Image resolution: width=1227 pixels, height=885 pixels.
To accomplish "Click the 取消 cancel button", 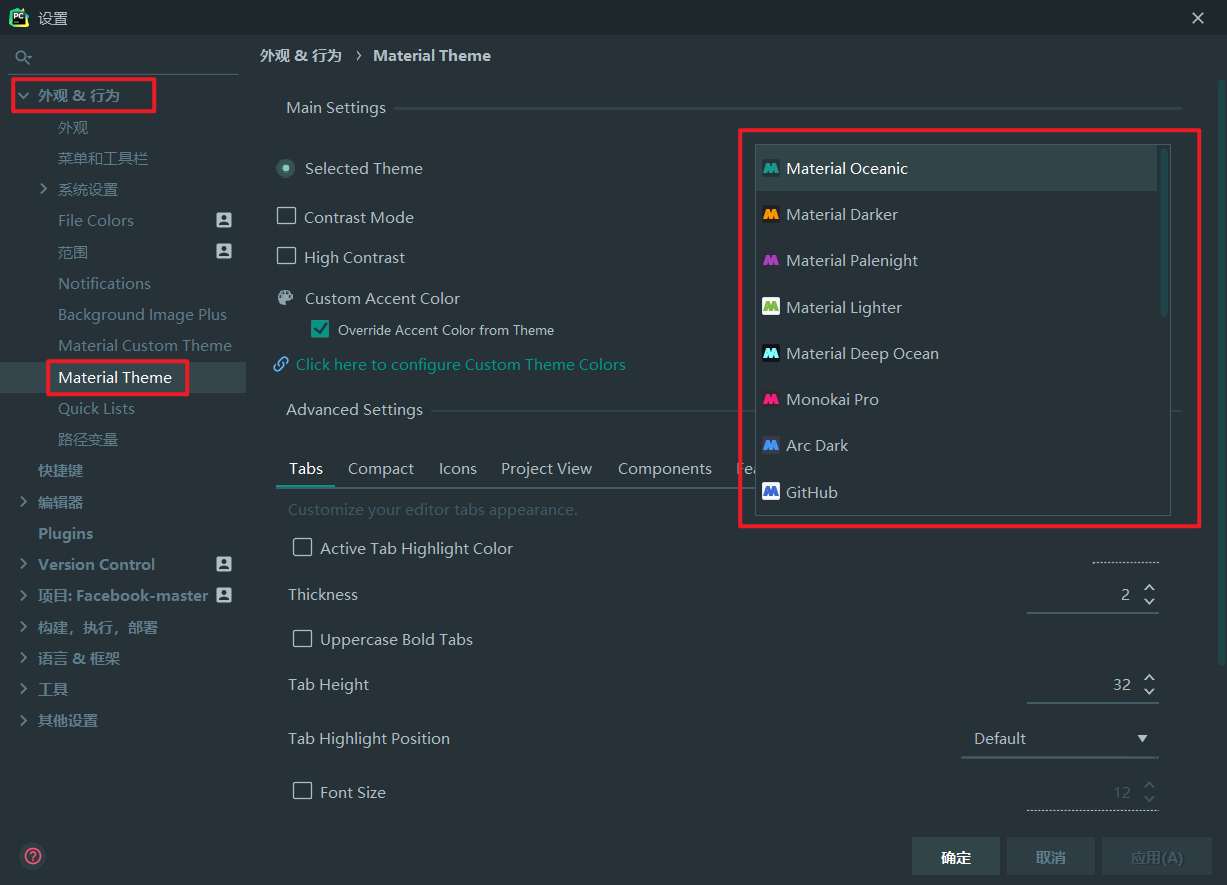I will 1051,857.
